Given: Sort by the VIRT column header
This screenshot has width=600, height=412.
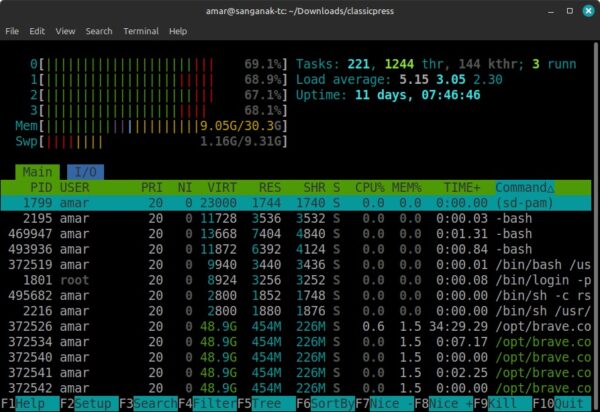Looking at the screenshot, I should (x=222, y=187).
